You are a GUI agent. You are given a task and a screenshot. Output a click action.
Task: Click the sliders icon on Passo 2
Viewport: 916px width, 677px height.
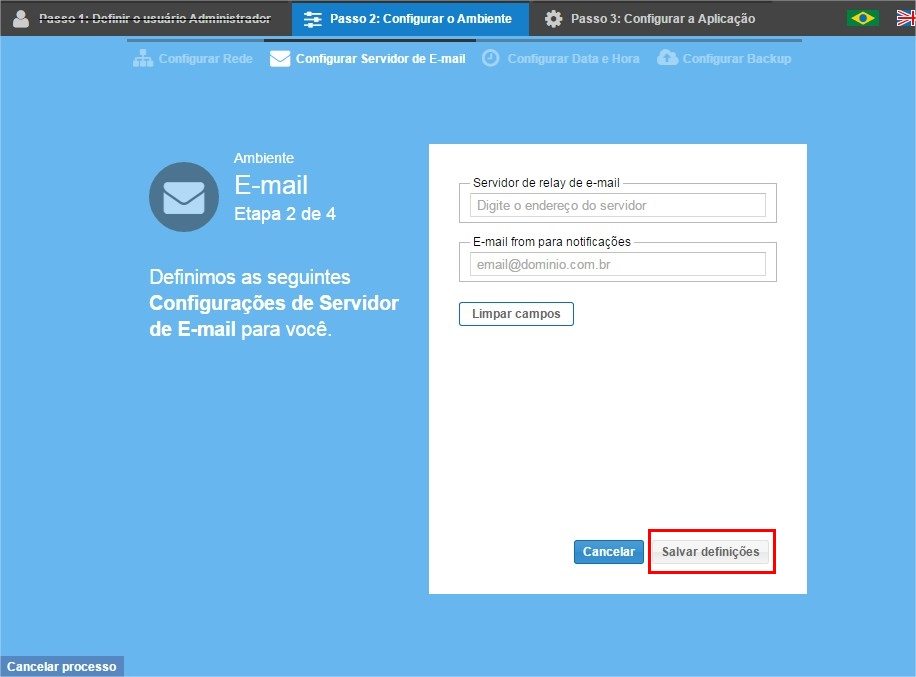pyautogui.click(x=313, y=18)
